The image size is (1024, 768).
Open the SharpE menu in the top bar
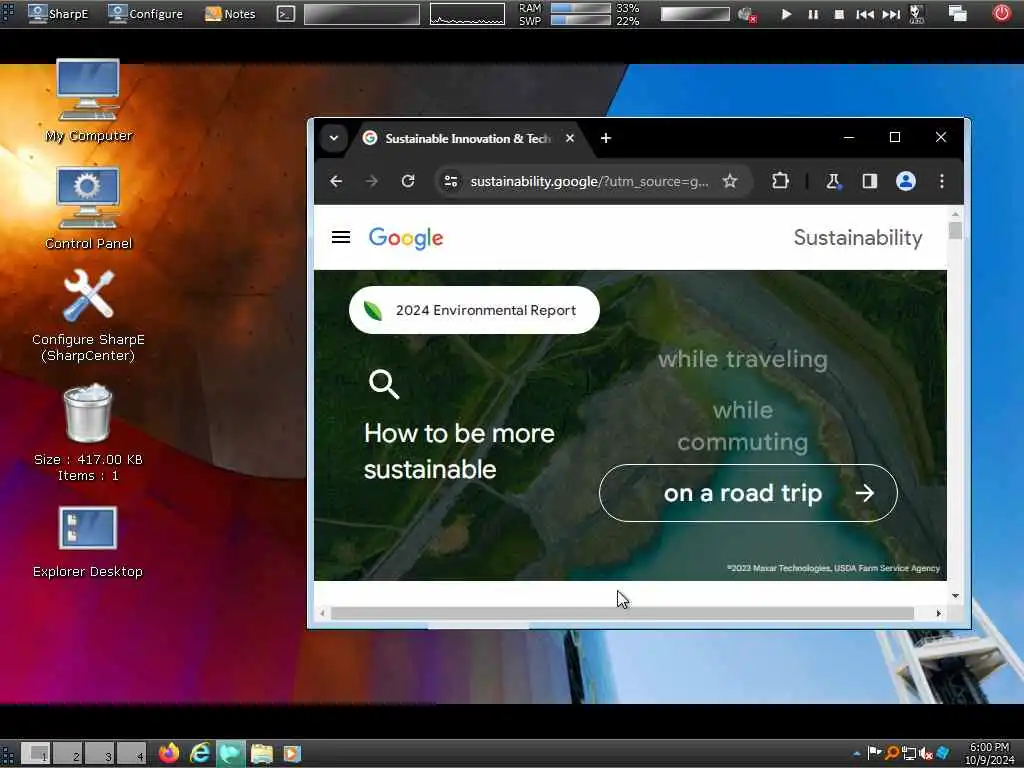58,13
